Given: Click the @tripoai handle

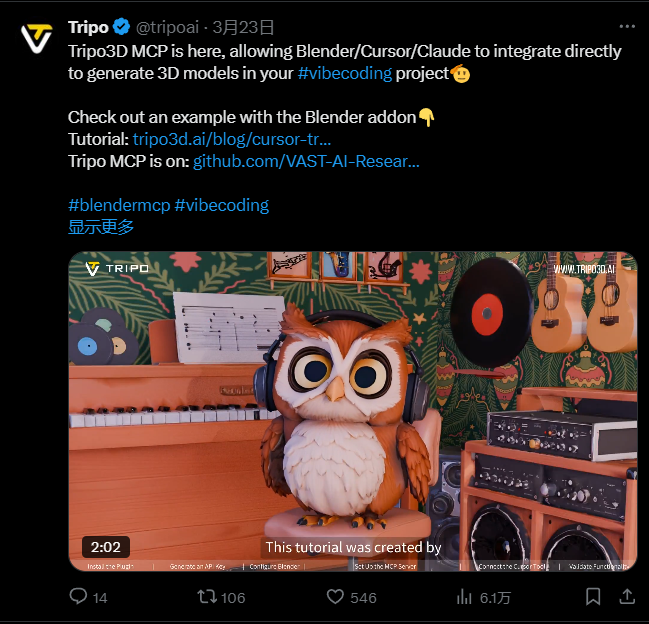Looking at the screenshot, I should [x=168, y=27].
